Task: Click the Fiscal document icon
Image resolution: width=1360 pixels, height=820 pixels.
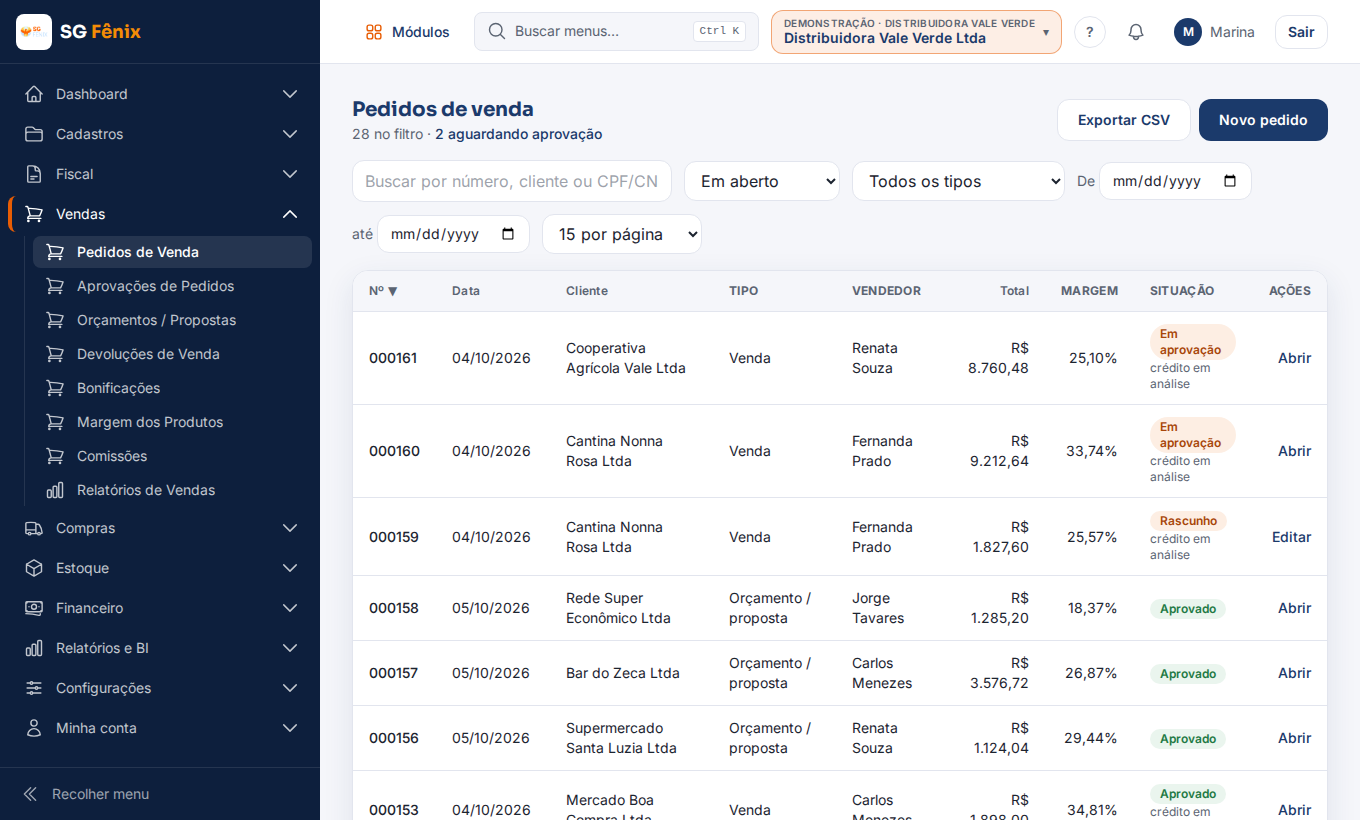Action: tap(34, 174)
